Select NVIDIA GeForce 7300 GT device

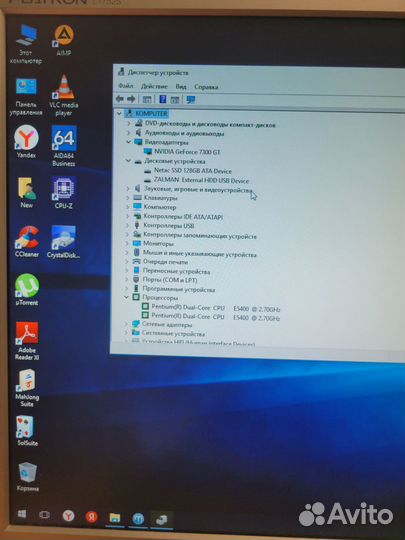tap(187, 152)
